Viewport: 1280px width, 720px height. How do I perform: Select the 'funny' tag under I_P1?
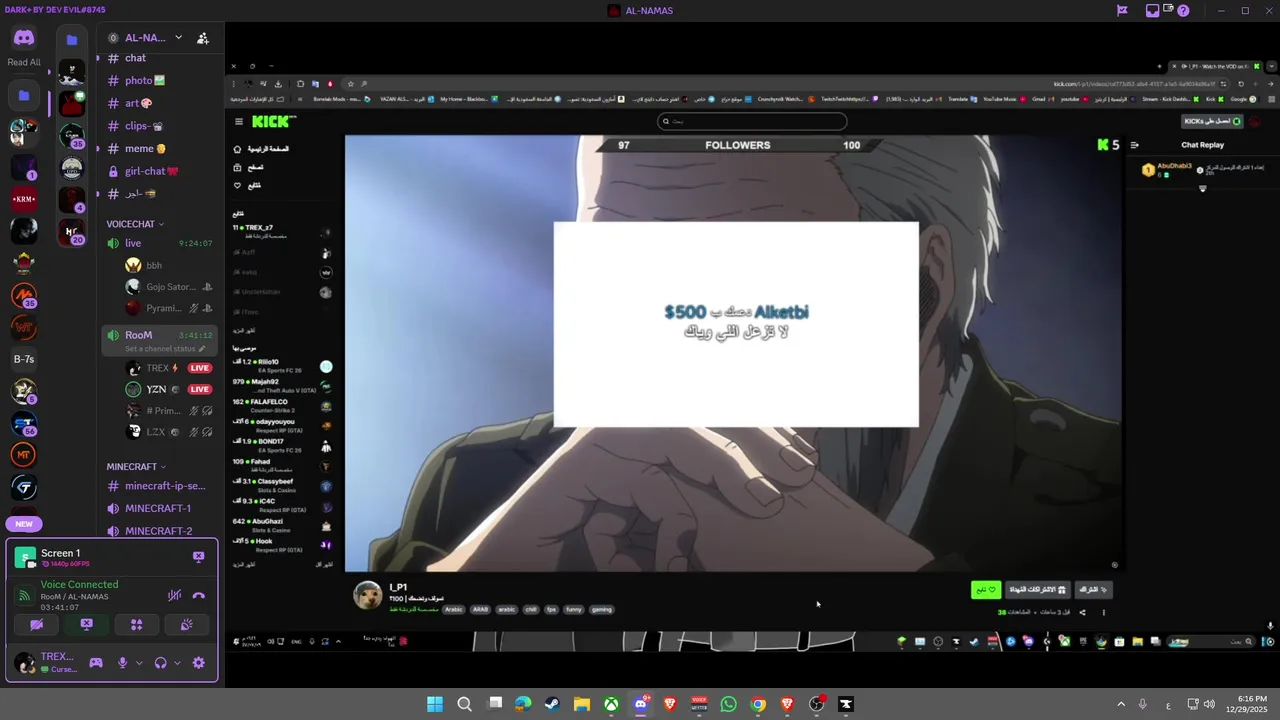click(573, 609)
